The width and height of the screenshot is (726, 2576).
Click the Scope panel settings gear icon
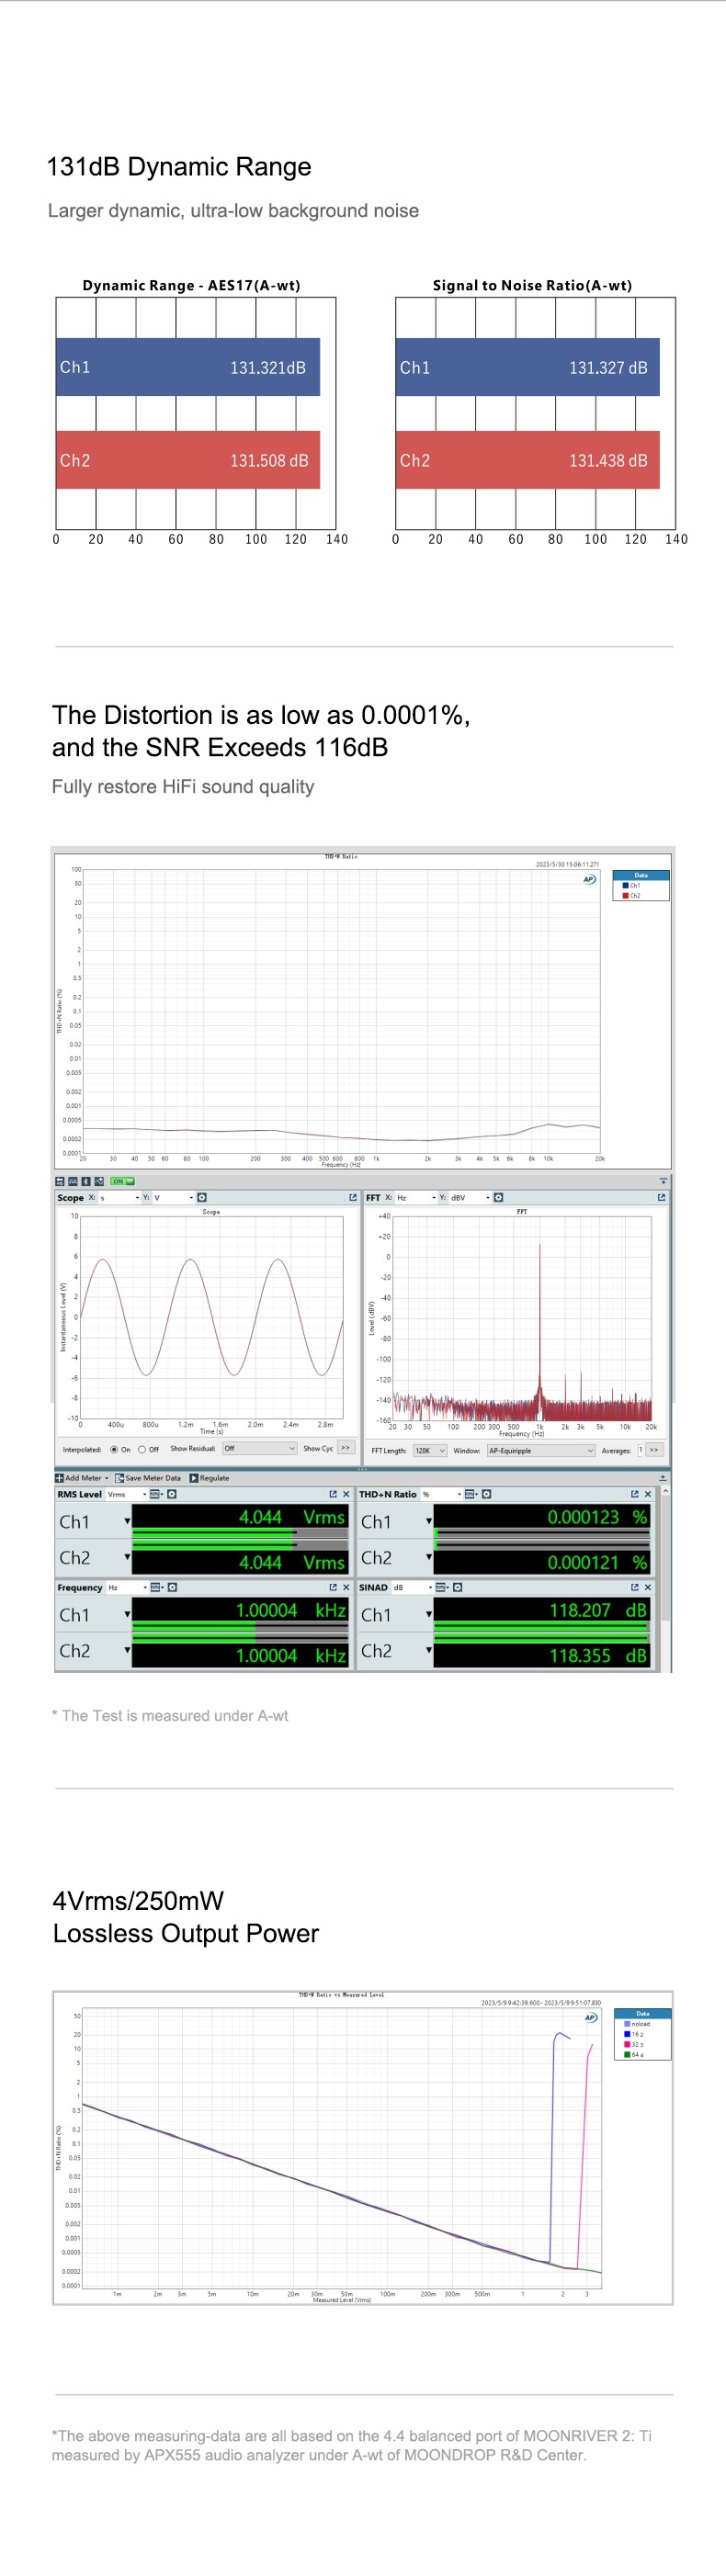(x=202, y=1197)
